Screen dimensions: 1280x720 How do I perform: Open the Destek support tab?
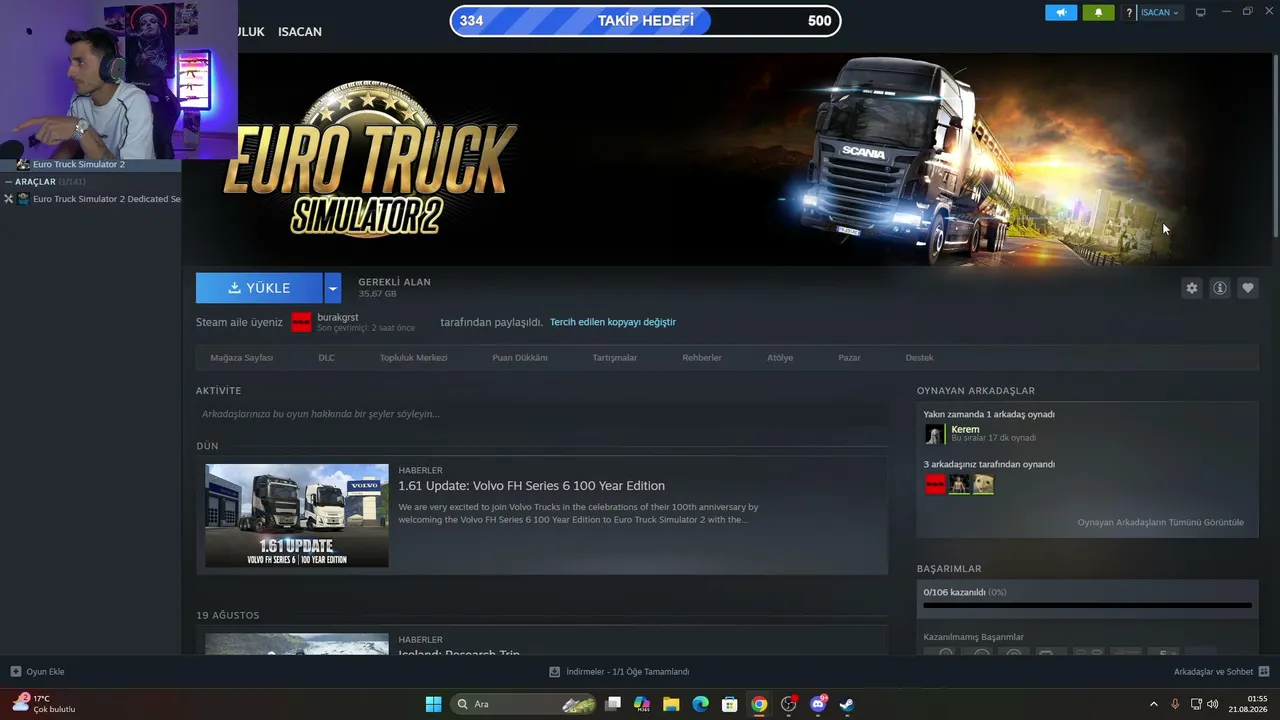(919, 357)
